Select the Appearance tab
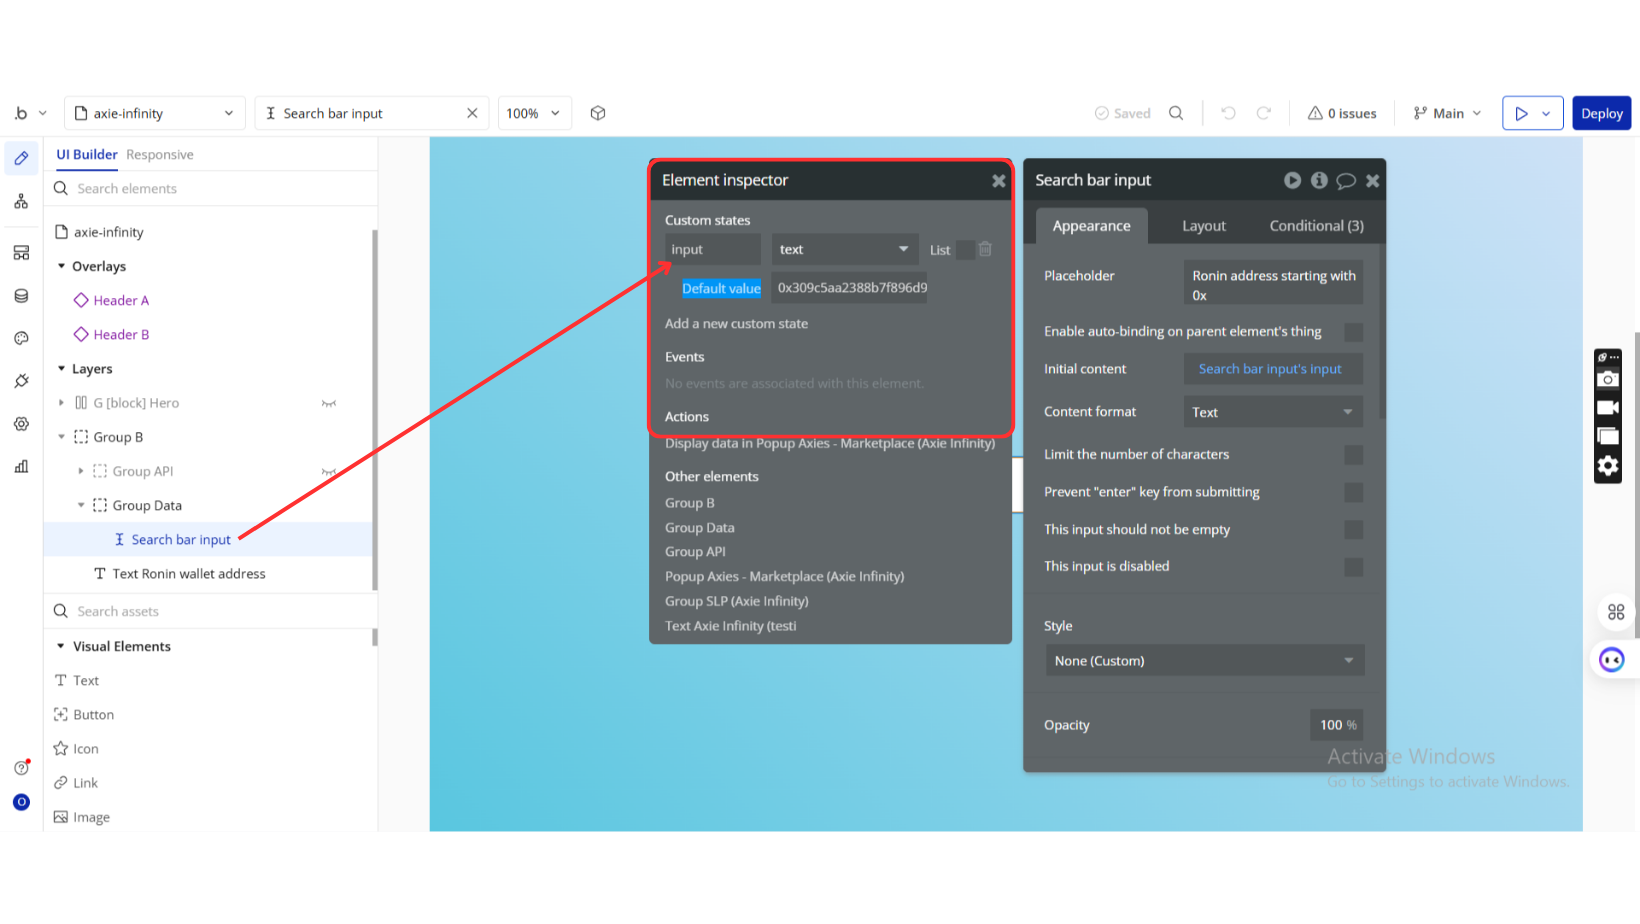 tap(1092, 226)
